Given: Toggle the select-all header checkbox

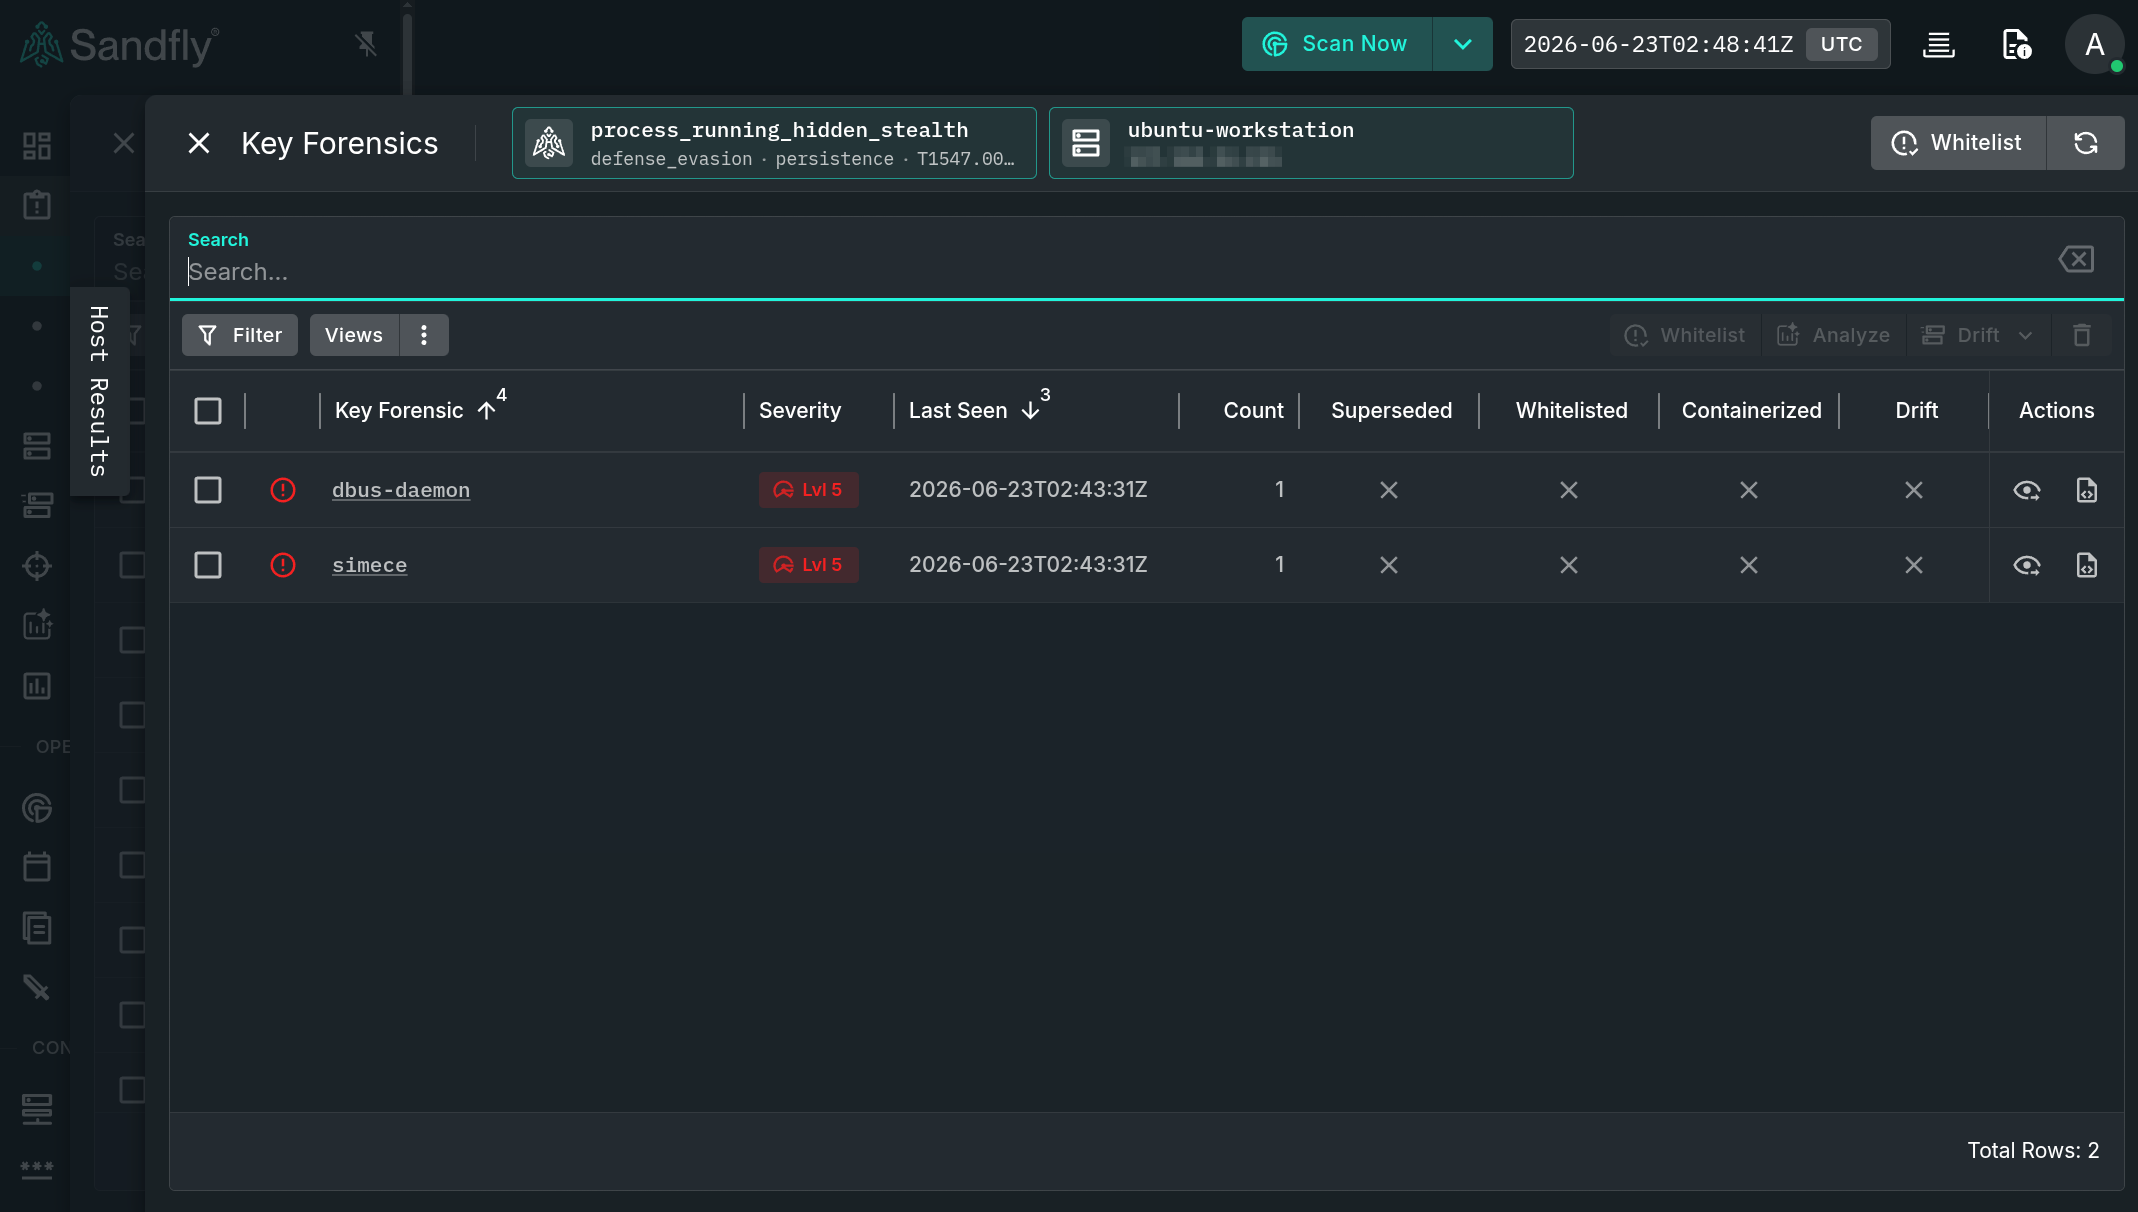Looking at the screenshot, I should pos(208,411).
